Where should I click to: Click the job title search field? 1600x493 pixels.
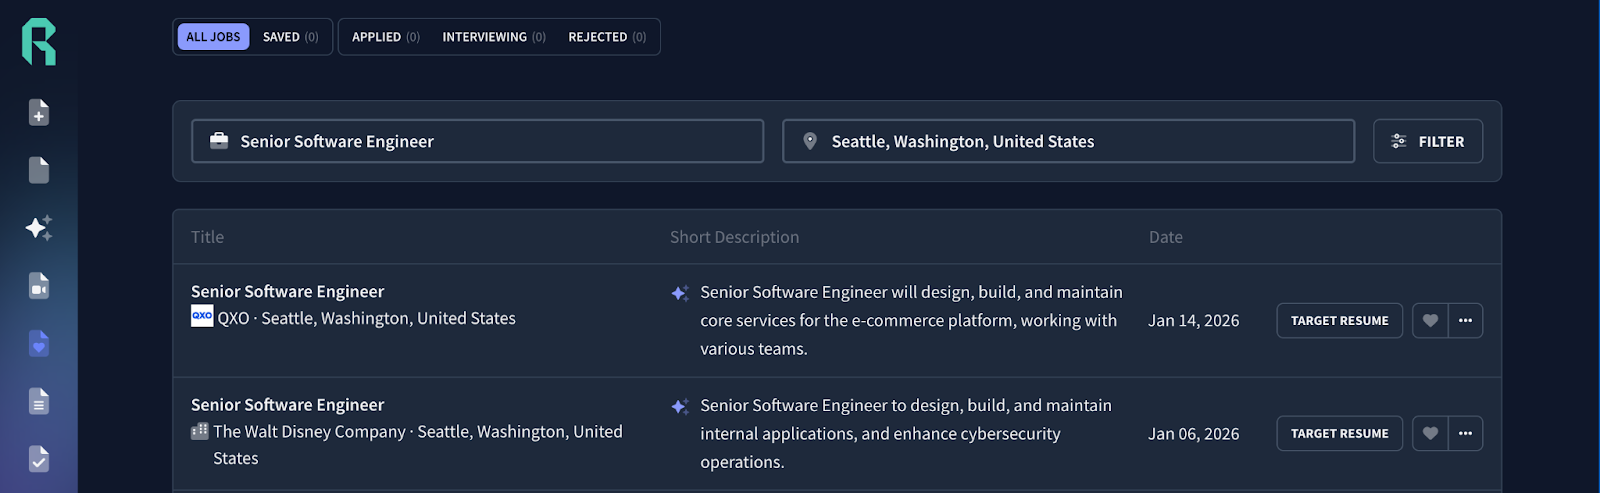(x=477, y=142)
